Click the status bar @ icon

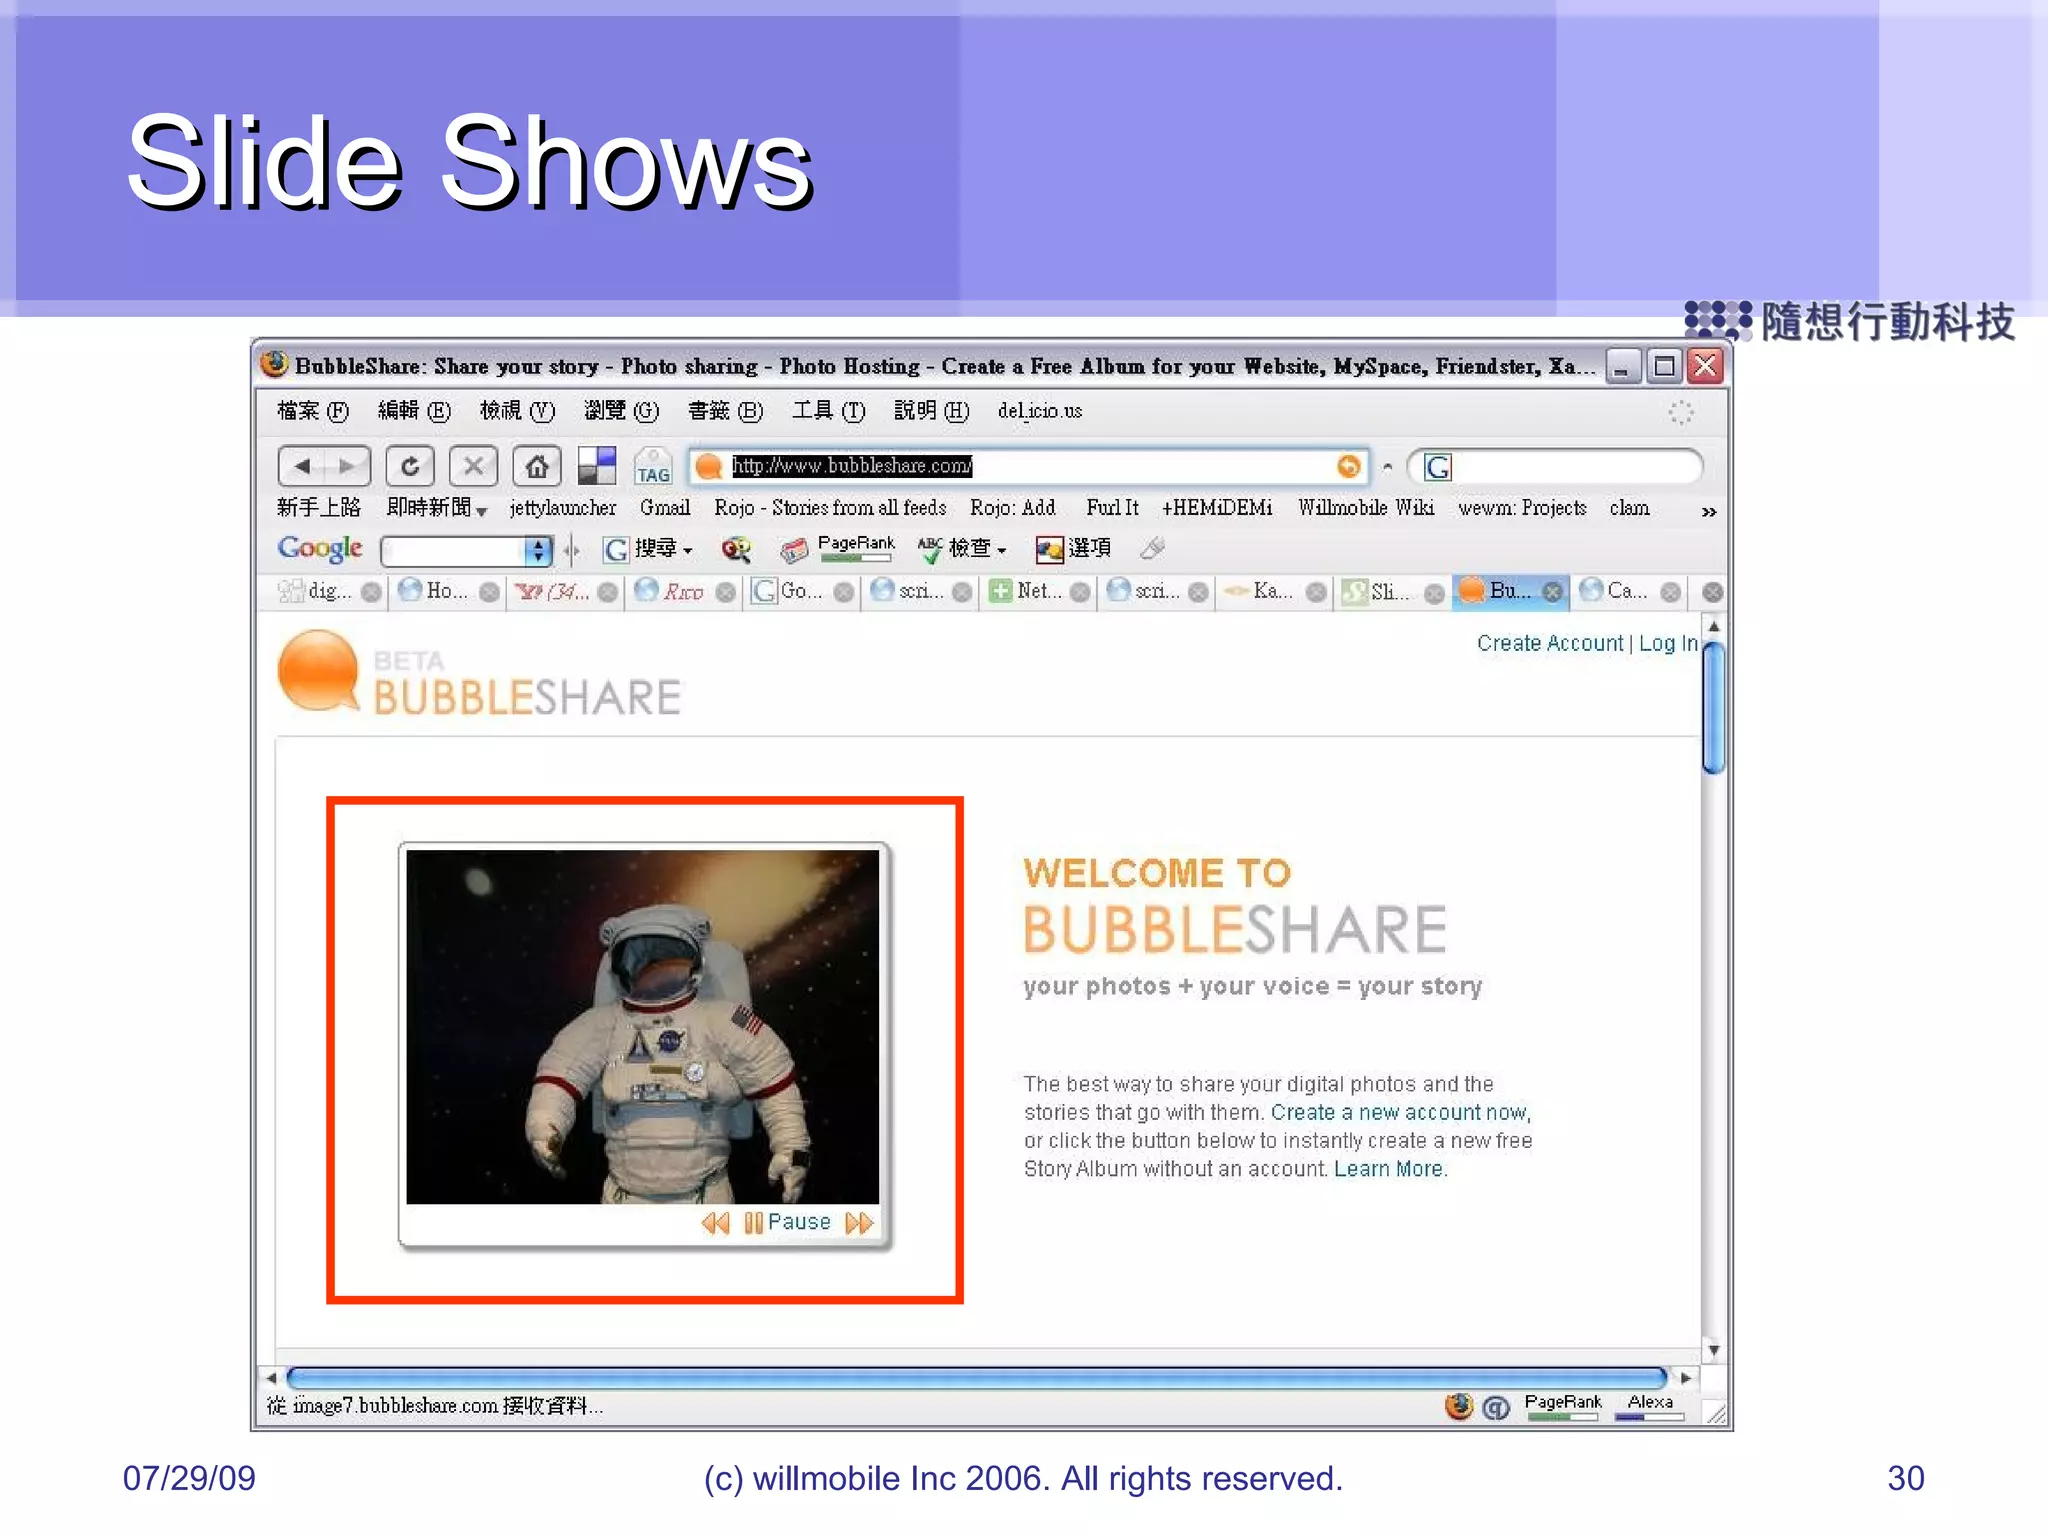click(x=1496, y=1408)
